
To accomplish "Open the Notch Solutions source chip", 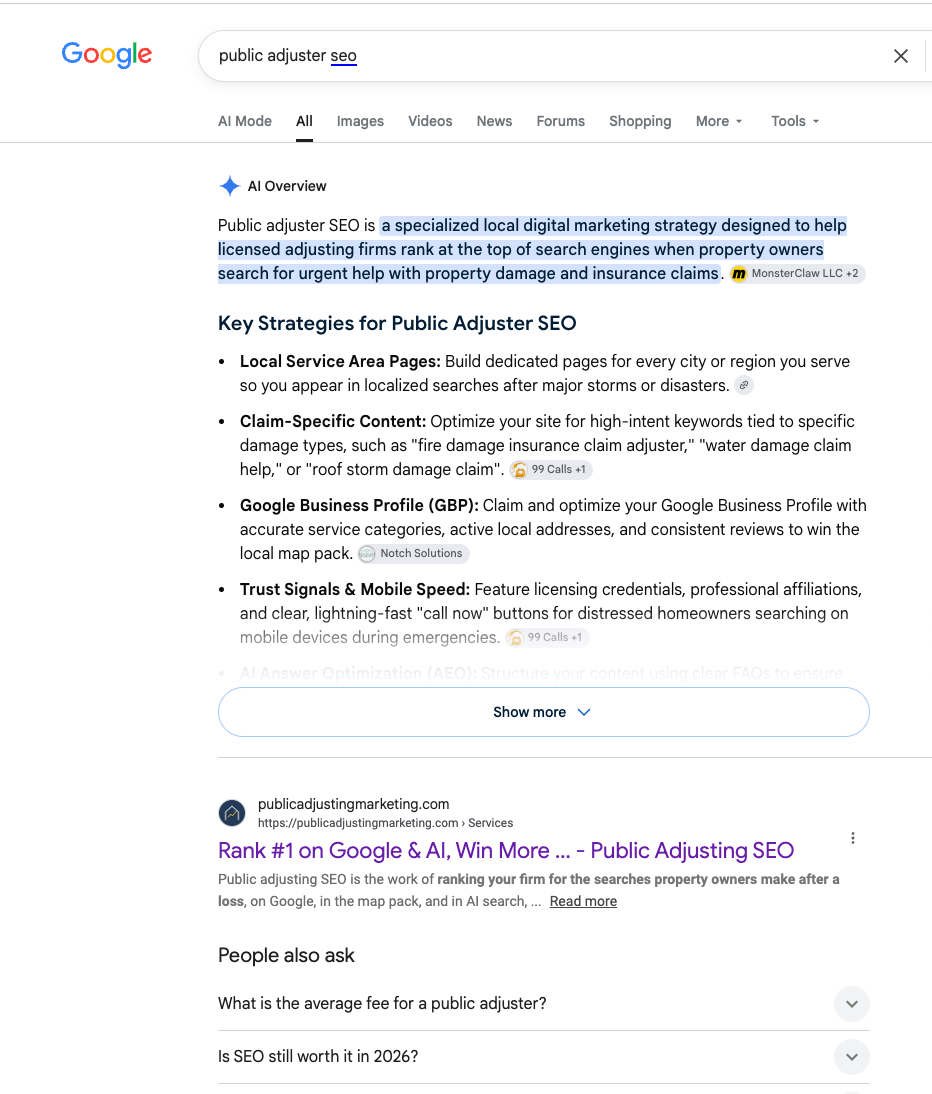I will (x=413, y=553).
